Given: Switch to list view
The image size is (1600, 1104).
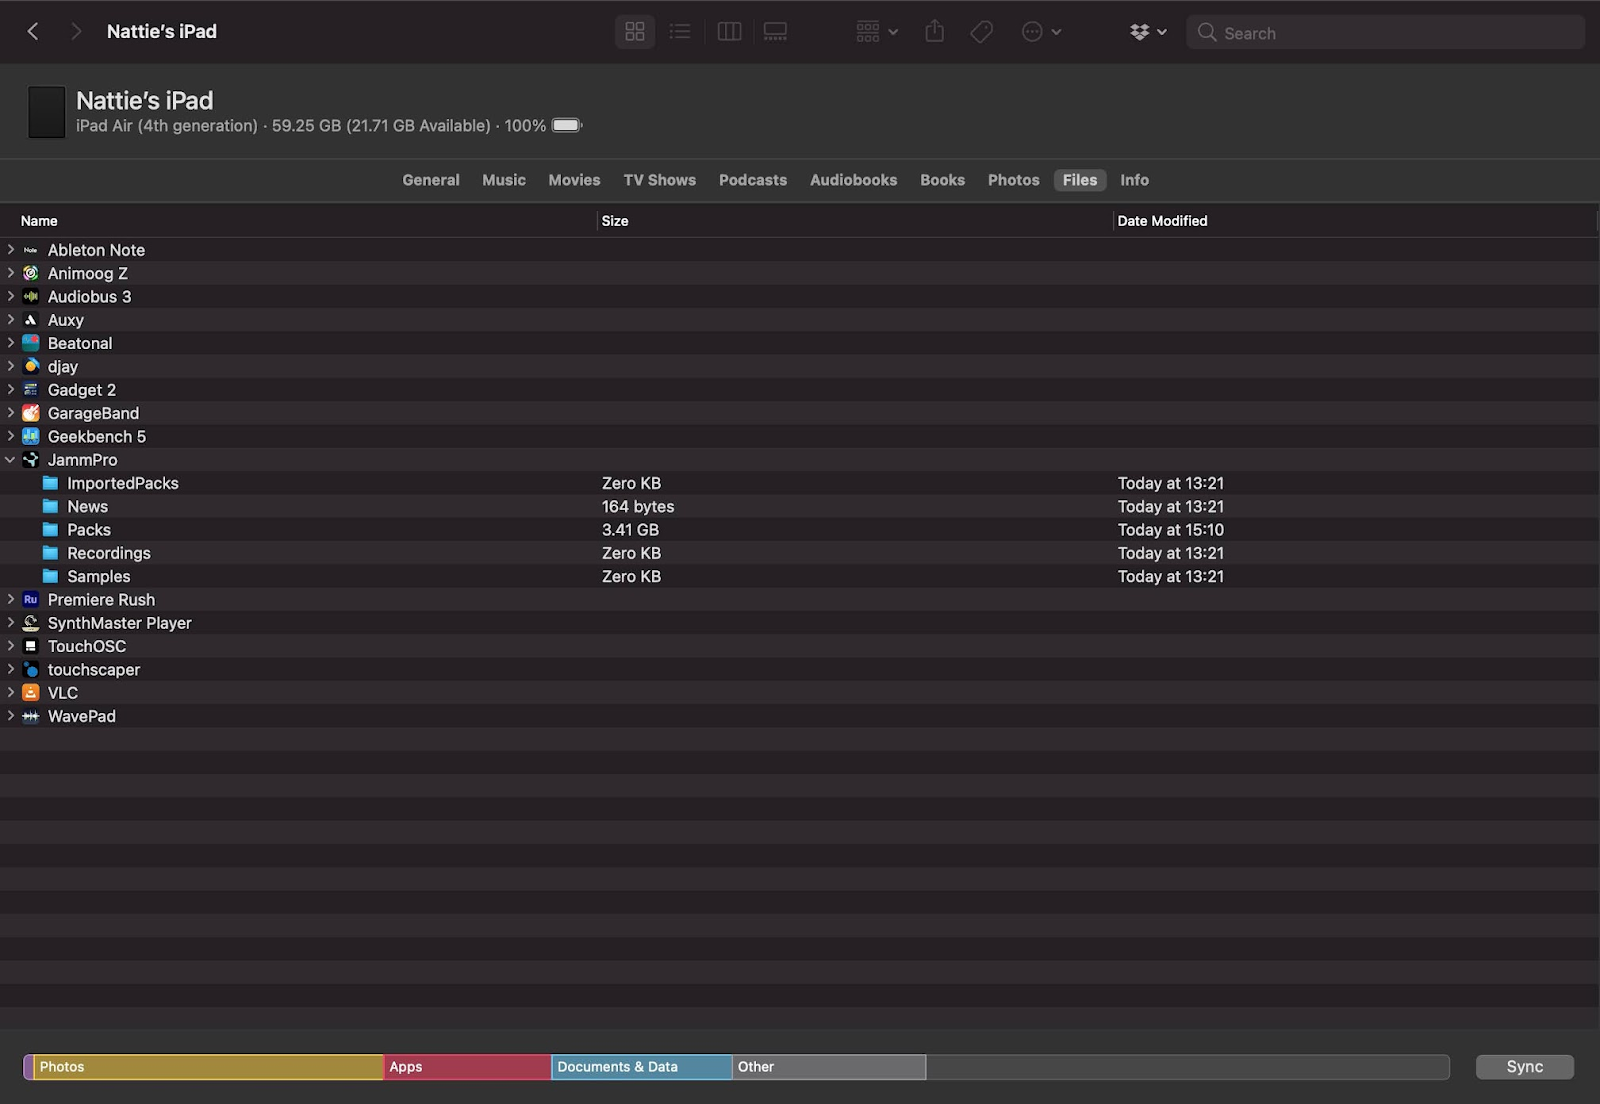Looking at the screenshot, I should pos(680,32).
